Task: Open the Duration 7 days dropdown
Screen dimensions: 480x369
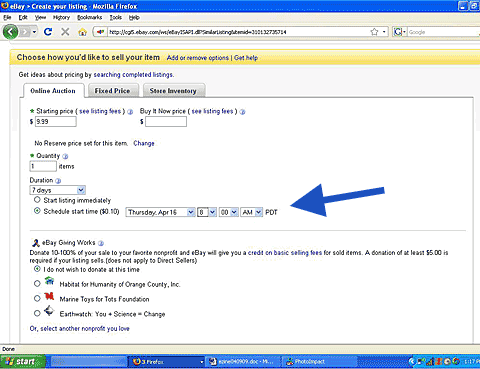Action: click(x=58, y=190)
